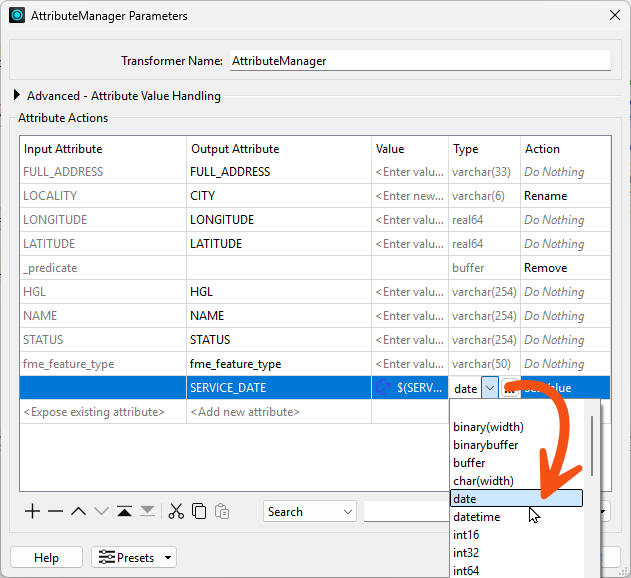Click the NAME output attribute cell
631x578 pixels.
[x=279, y=316]
